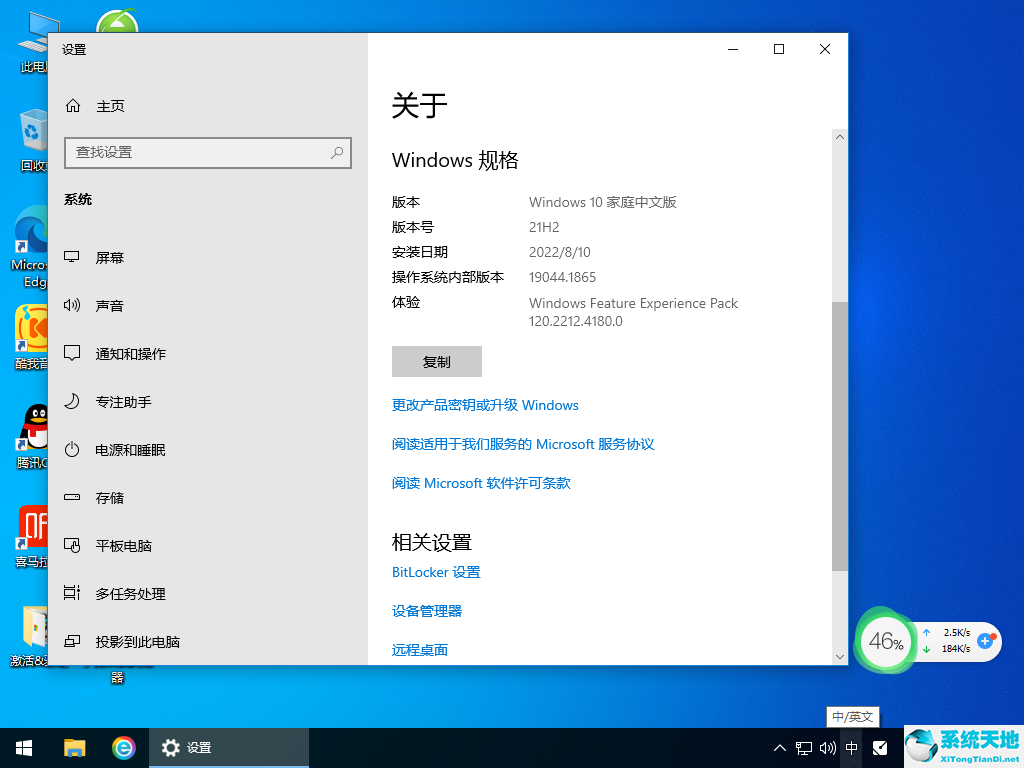Open the Storage drive icon
The image size is (1024, 768).
(x=72, y=498)
